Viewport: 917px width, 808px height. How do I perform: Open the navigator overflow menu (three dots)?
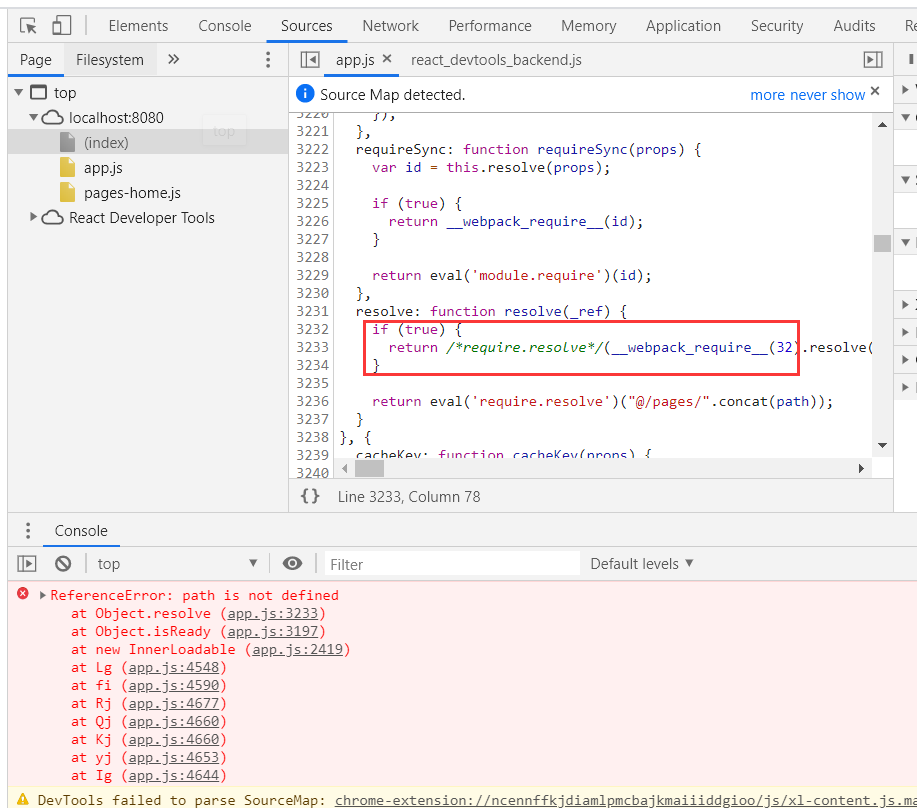pos(268,59)
